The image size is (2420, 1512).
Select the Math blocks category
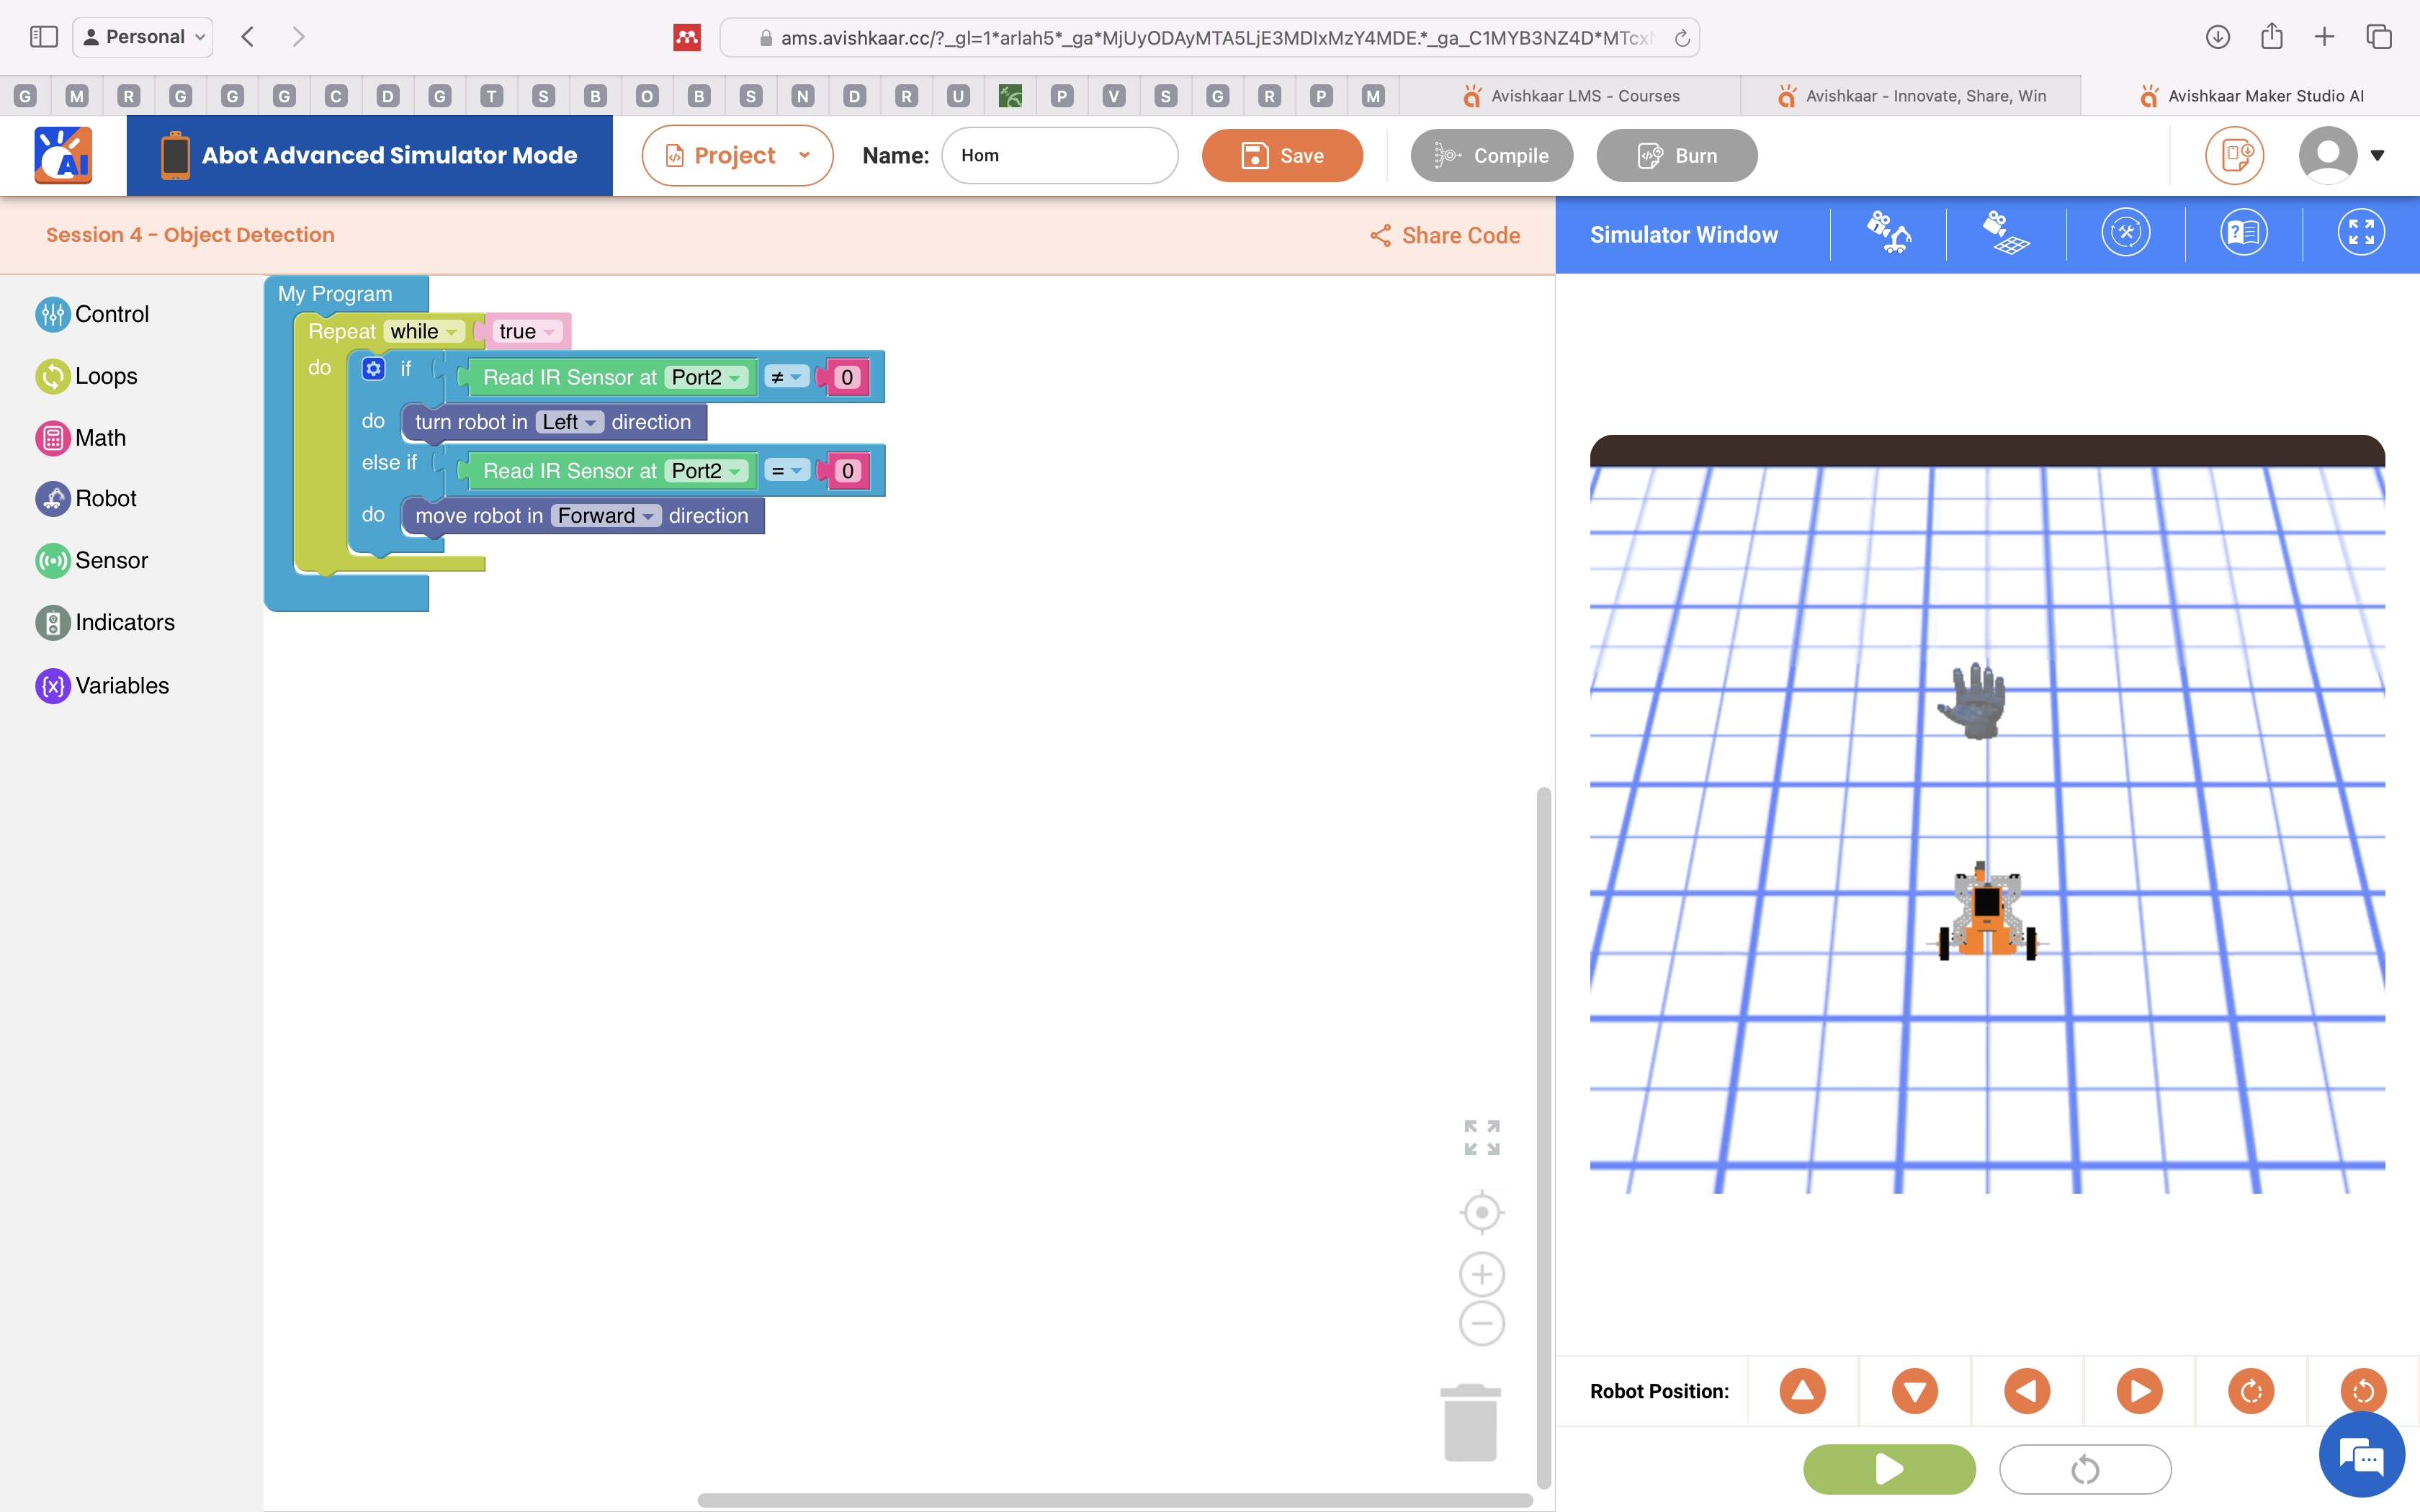click(x=101, y=437)
